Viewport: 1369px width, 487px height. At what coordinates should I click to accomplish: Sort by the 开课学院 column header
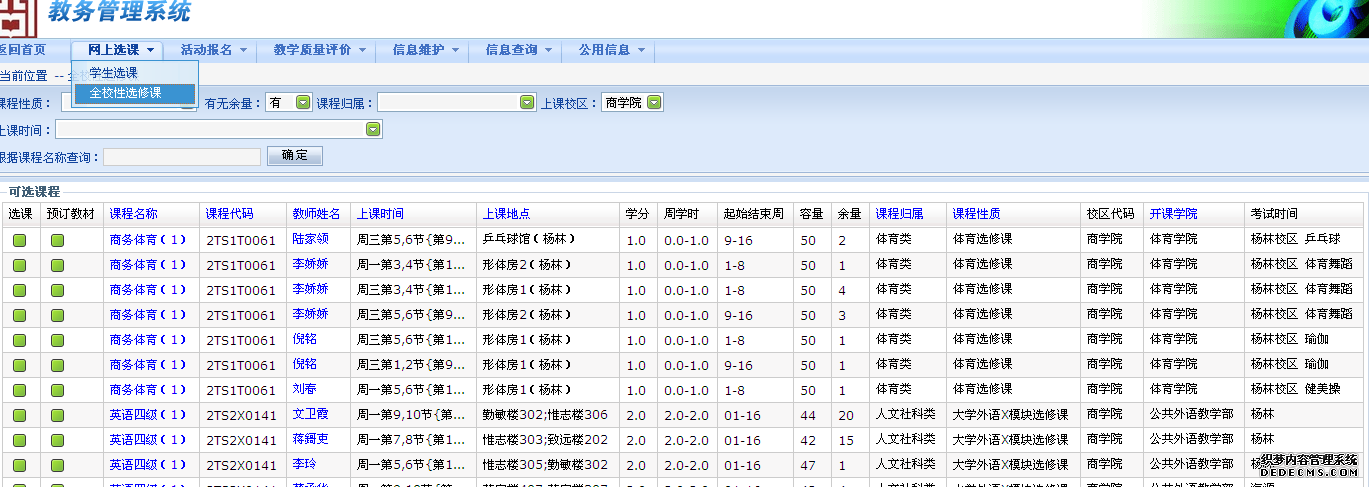point(1173,214)
